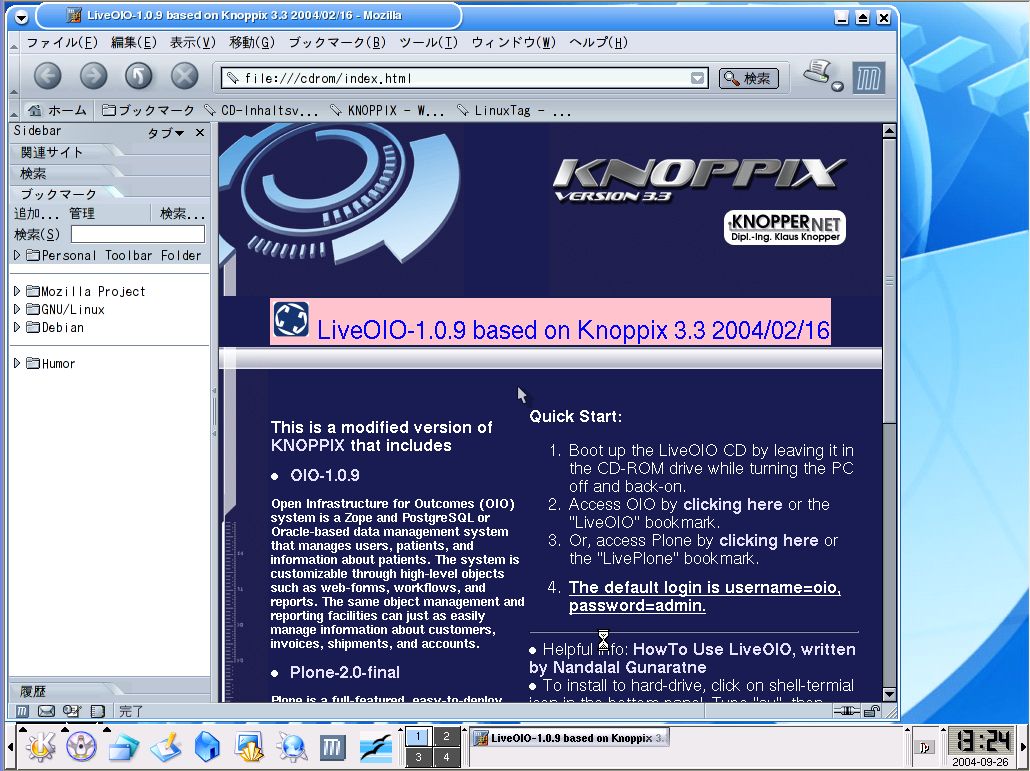Open the ウィンドウ(W) menu
Screen dimensions: 1030x771
tap(513, 43)
